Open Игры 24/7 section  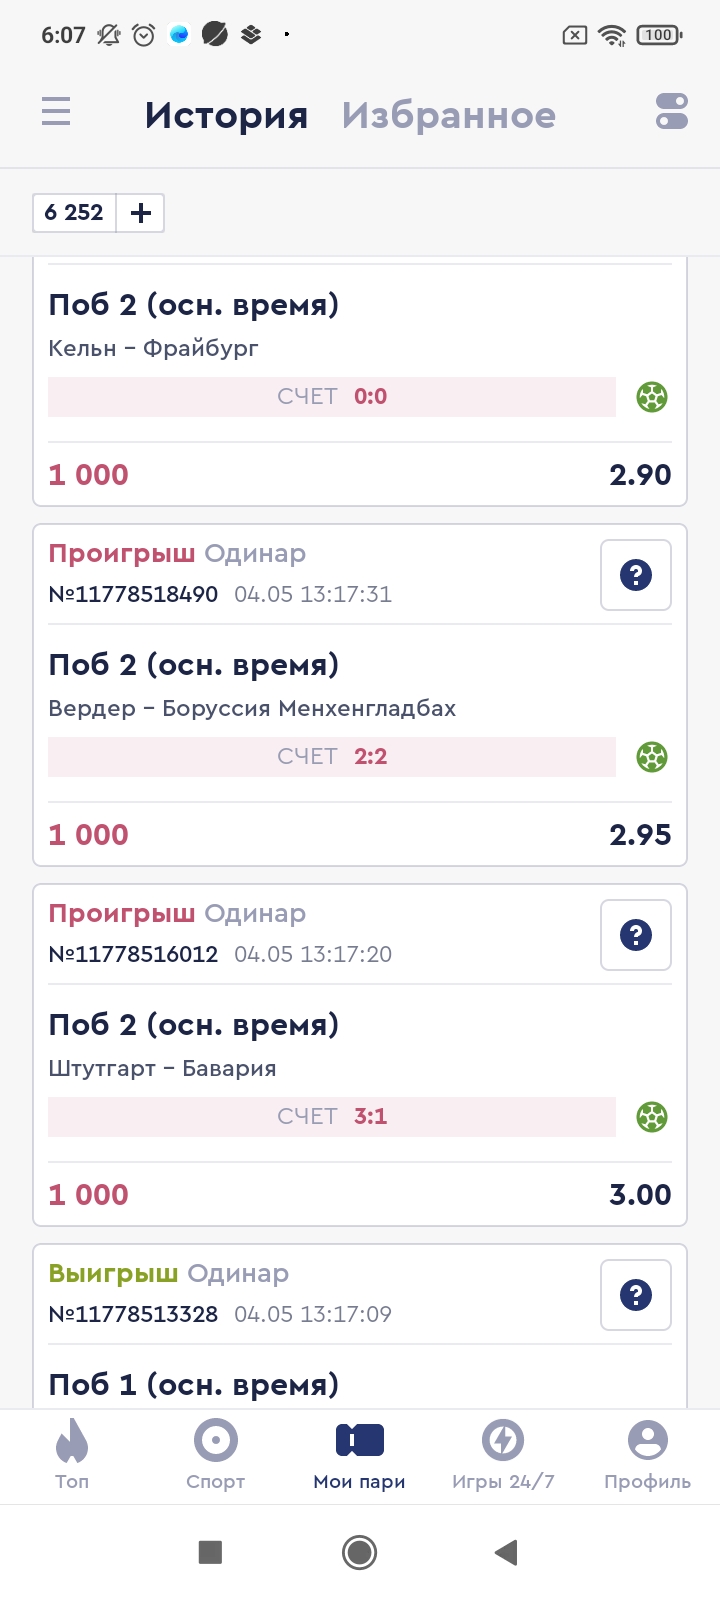pos(503,1454)
